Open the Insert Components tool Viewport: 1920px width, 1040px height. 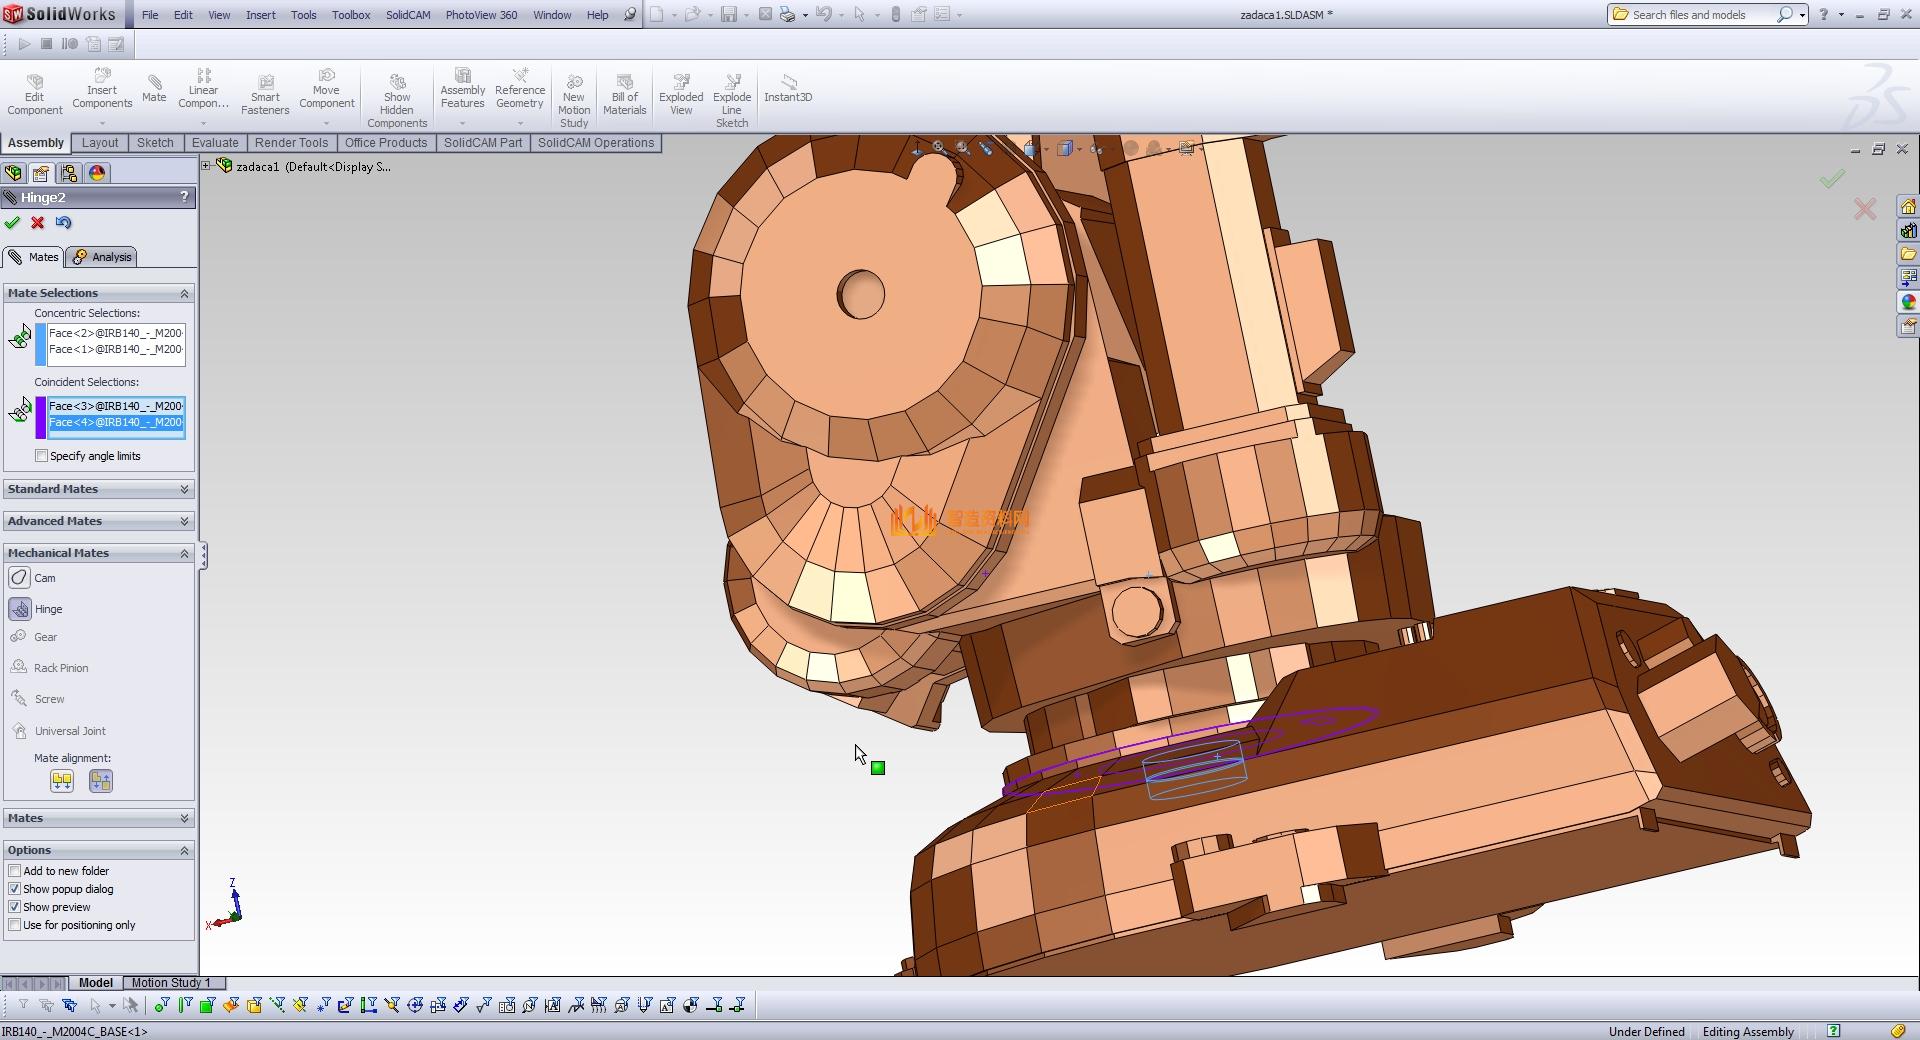click(102, 90)
